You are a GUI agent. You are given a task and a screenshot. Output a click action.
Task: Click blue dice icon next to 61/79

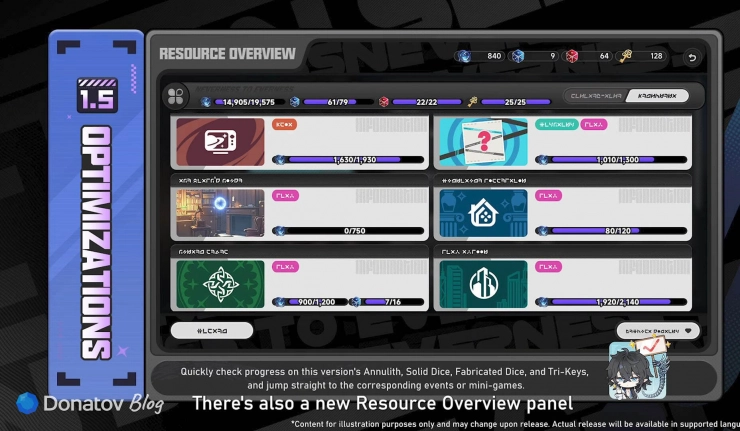[x=294, y=102]
